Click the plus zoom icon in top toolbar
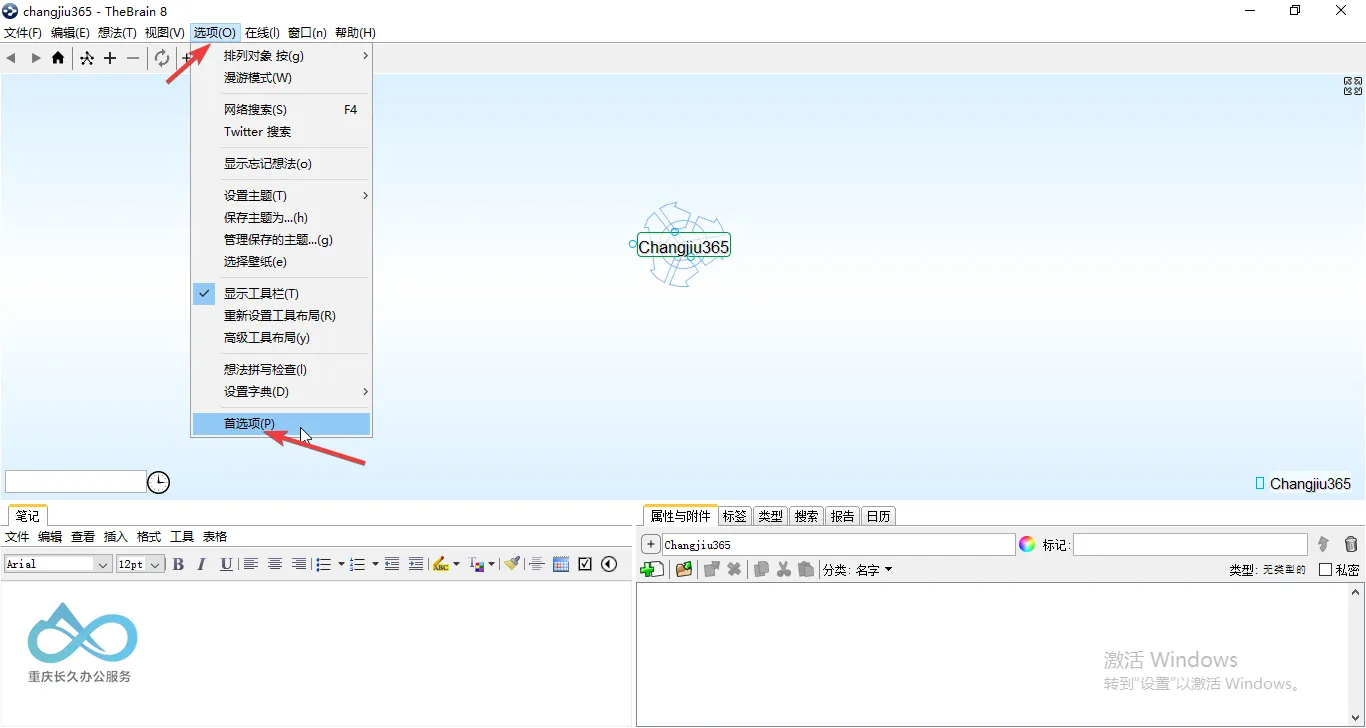This screenshot has height=728, width=1366. pos(110,58)
